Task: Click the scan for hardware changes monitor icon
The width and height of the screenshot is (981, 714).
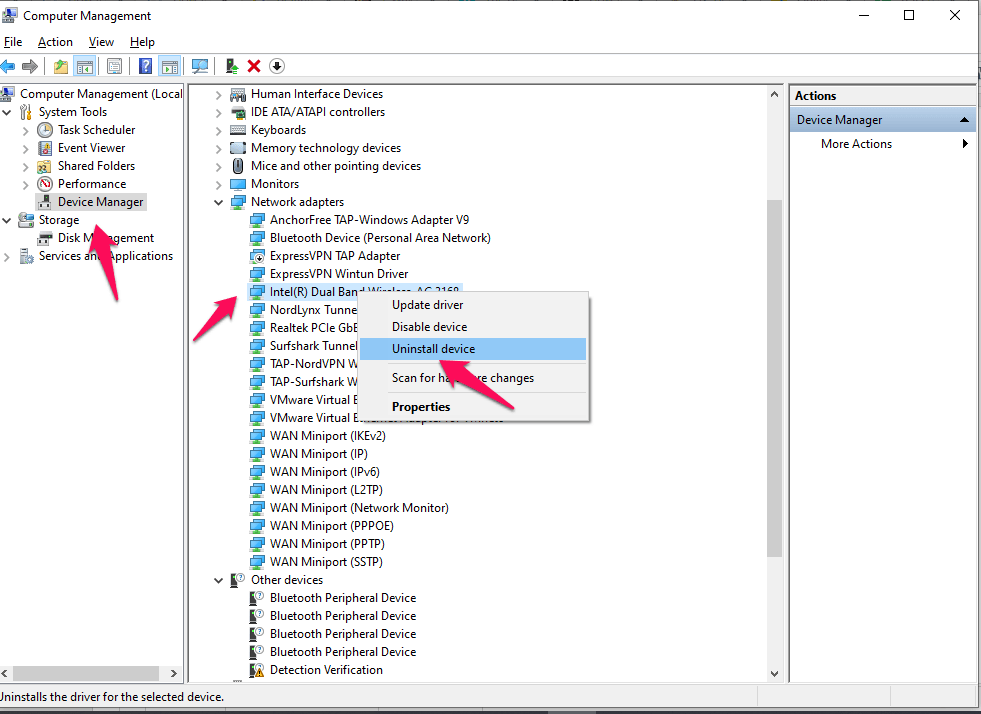Action: point(200,66)
